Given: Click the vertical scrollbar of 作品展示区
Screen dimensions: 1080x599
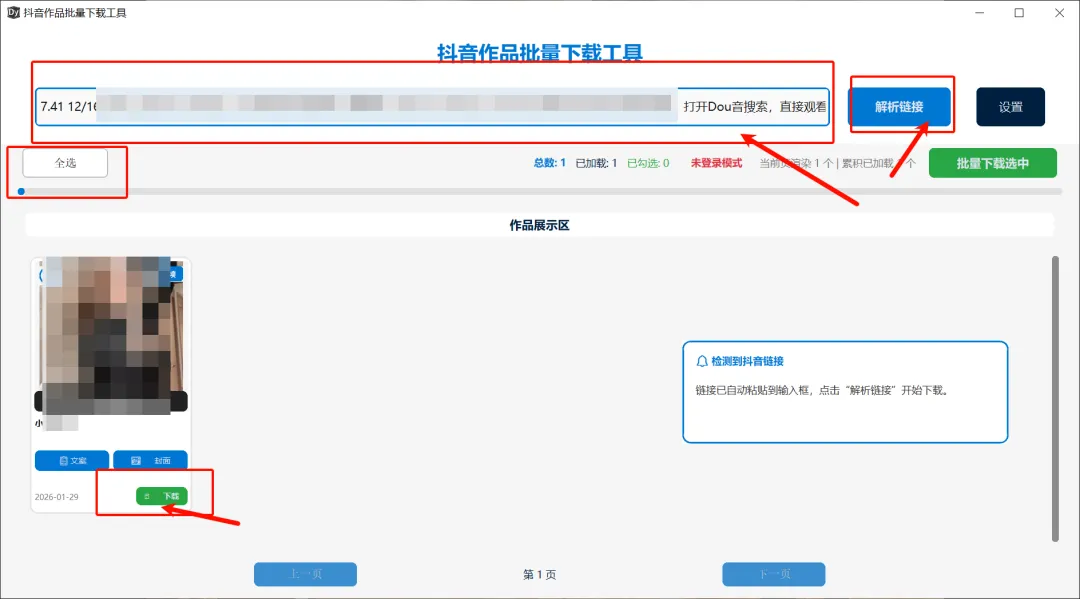Looking at the screenshot, I should (x=1055, y=399).
